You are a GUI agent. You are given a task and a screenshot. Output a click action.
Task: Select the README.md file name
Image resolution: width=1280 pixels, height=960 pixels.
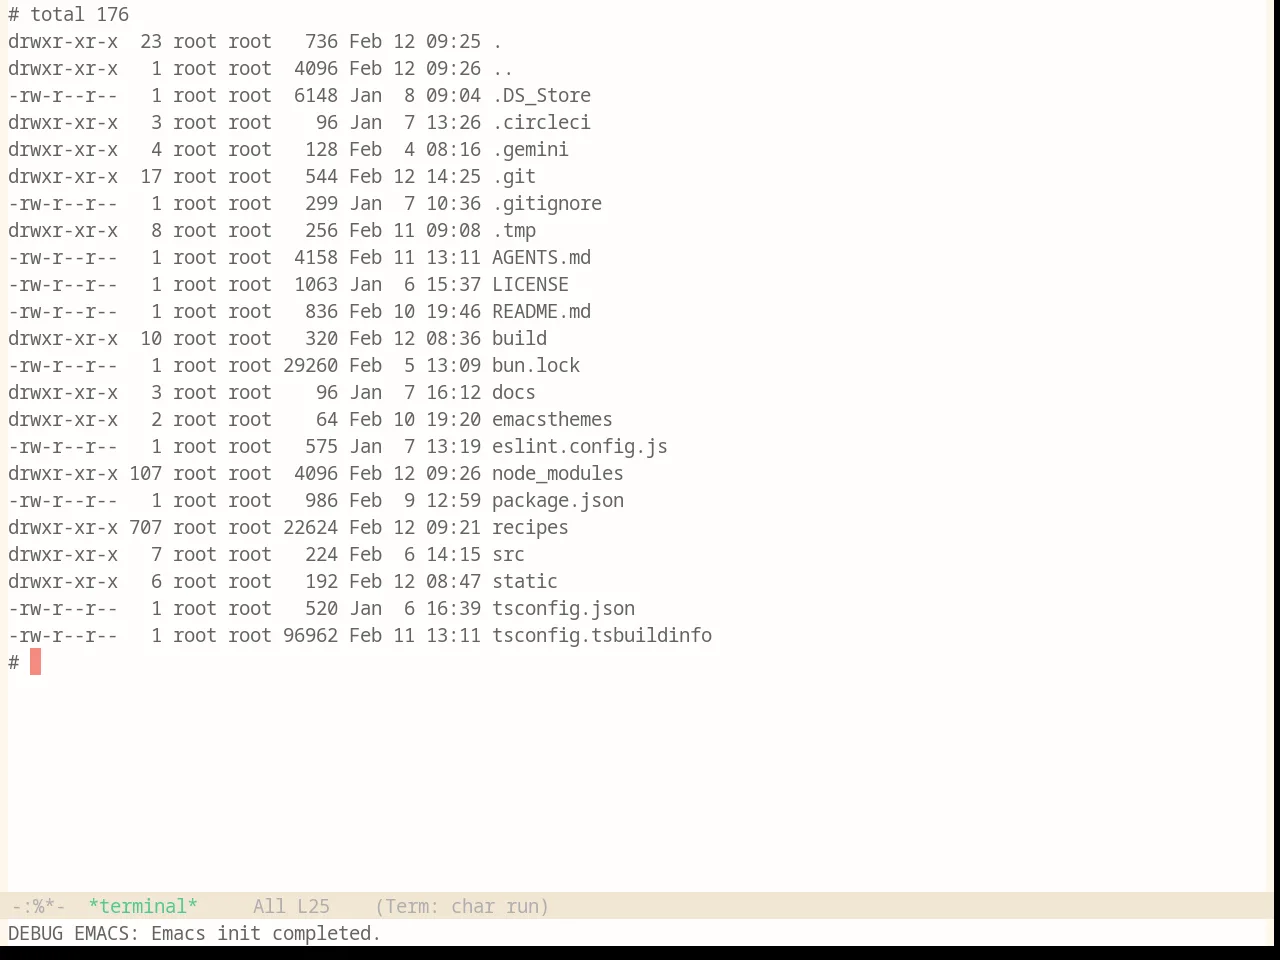[541, 312]
